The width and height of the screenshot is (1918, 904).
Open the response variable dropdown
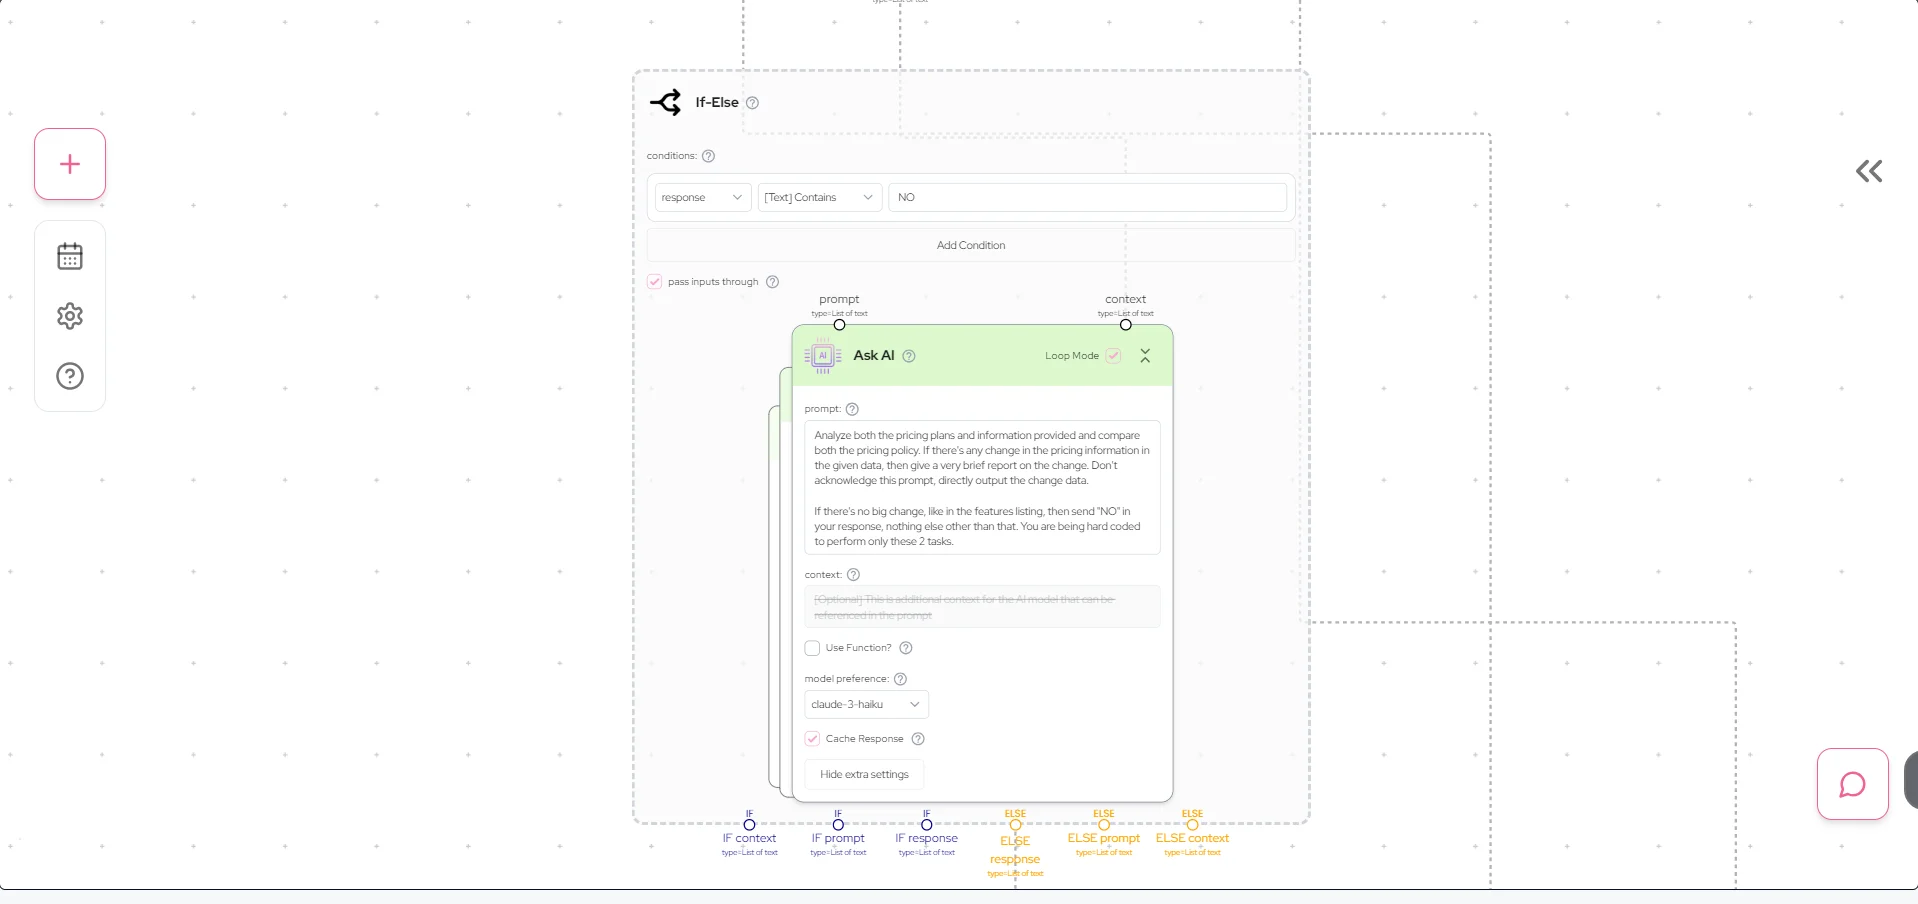coord(703,198)
